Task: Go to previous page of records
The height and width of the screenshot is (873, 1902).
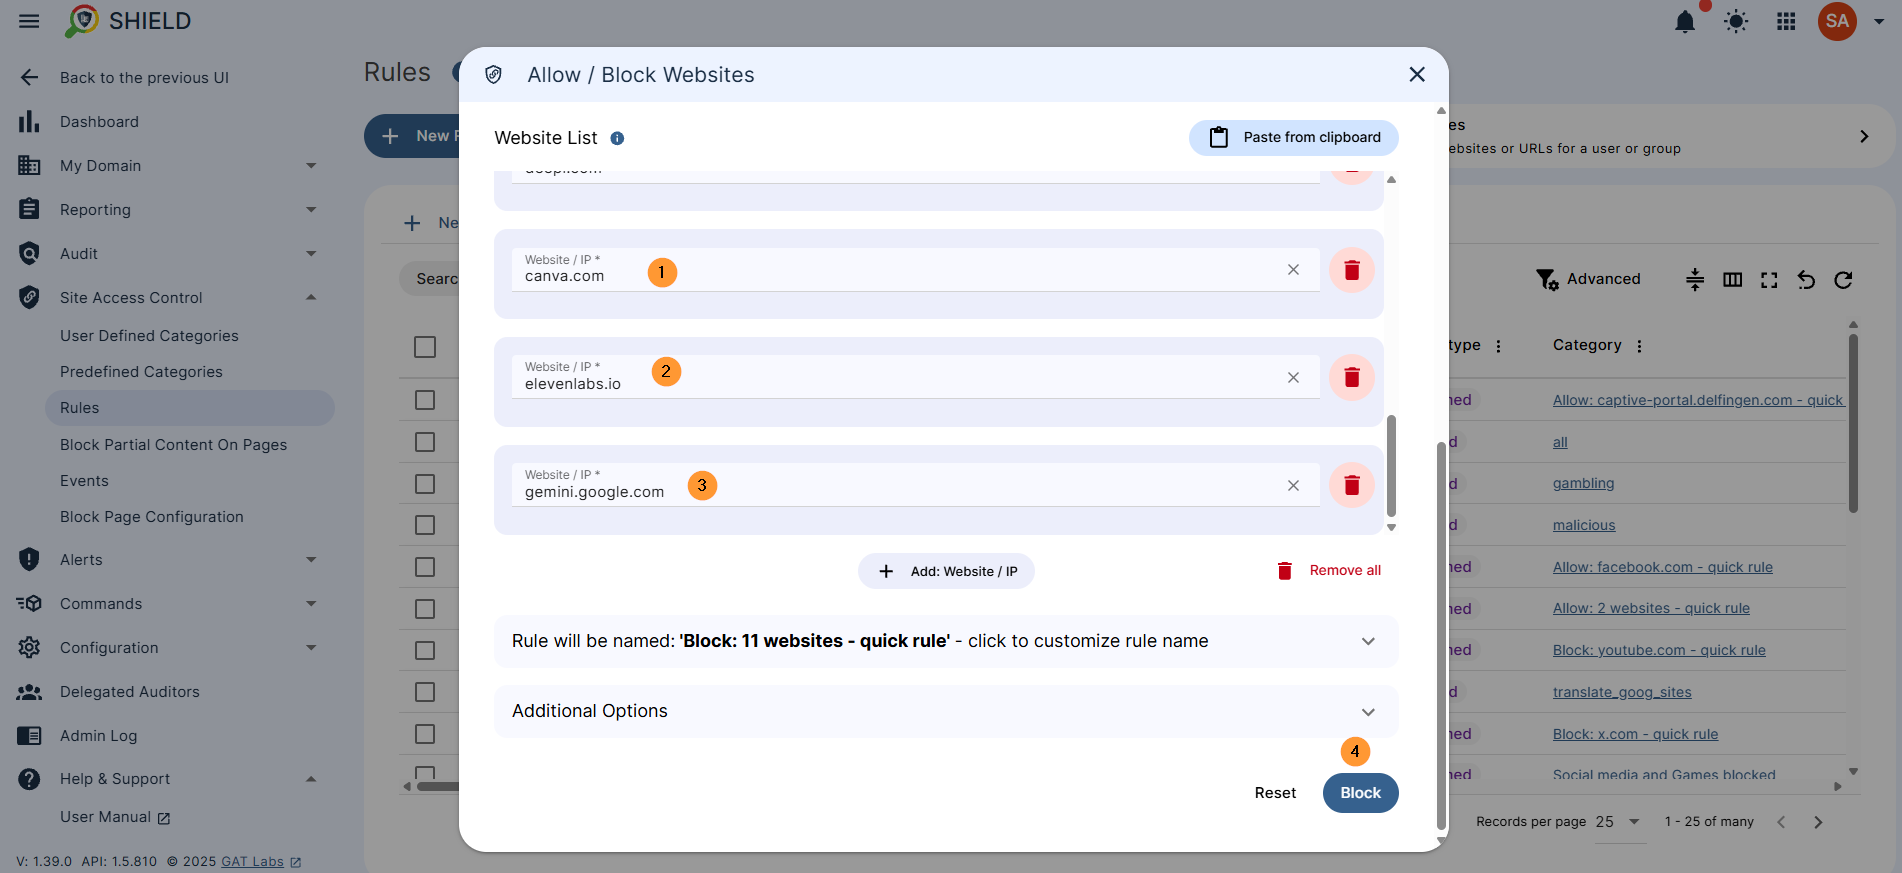Action: coord(1781,822)
